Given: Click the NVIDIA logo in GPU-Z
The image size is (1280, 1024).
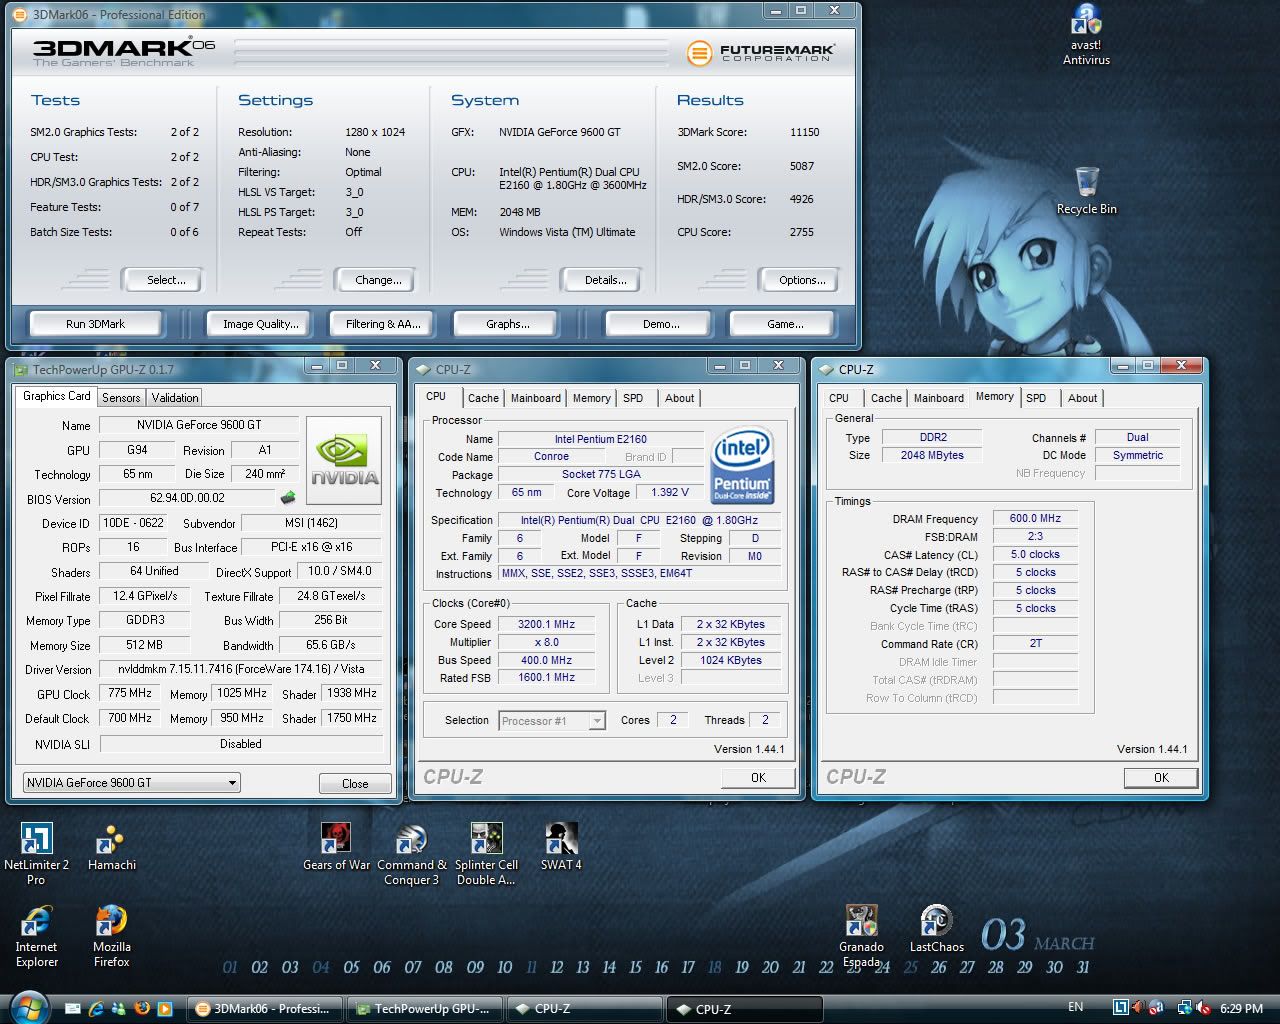Looking at the screenshot, I should tap(343, 460).
